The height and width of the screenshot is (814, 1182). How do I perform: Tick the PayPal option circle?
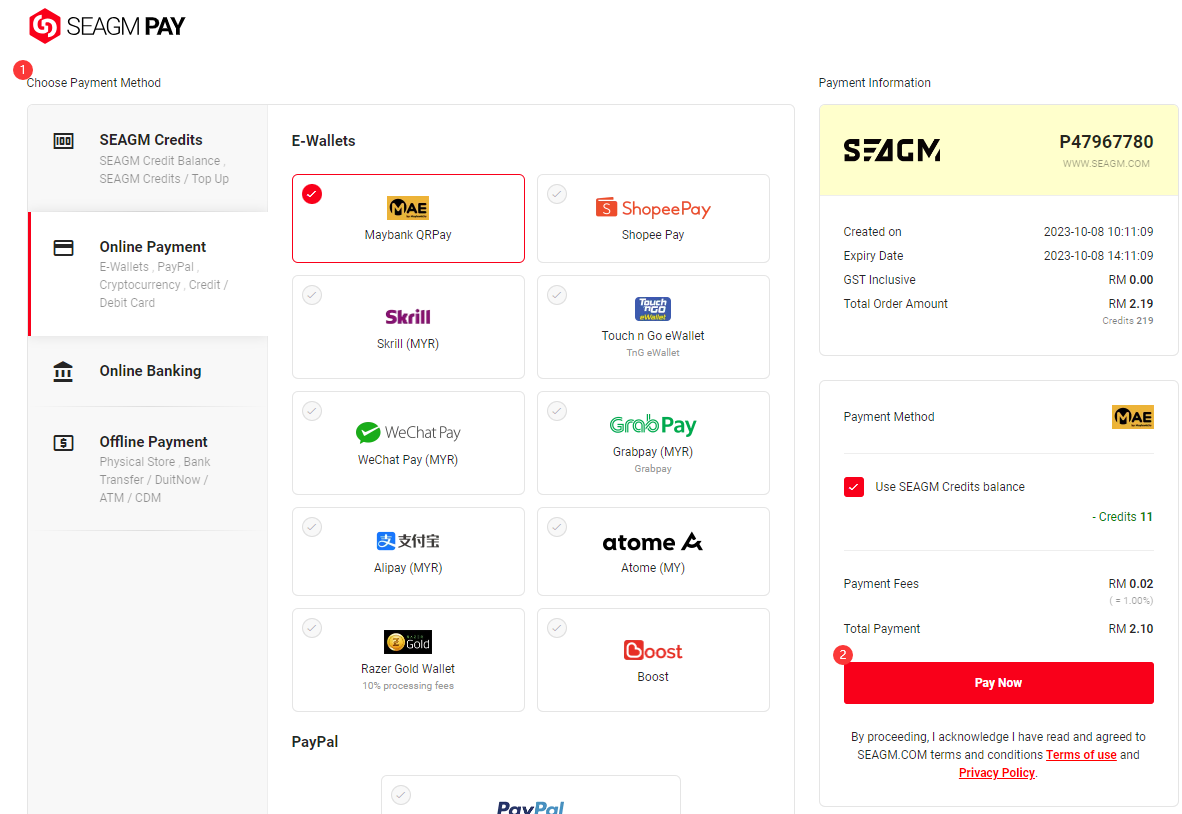point(401,795)
